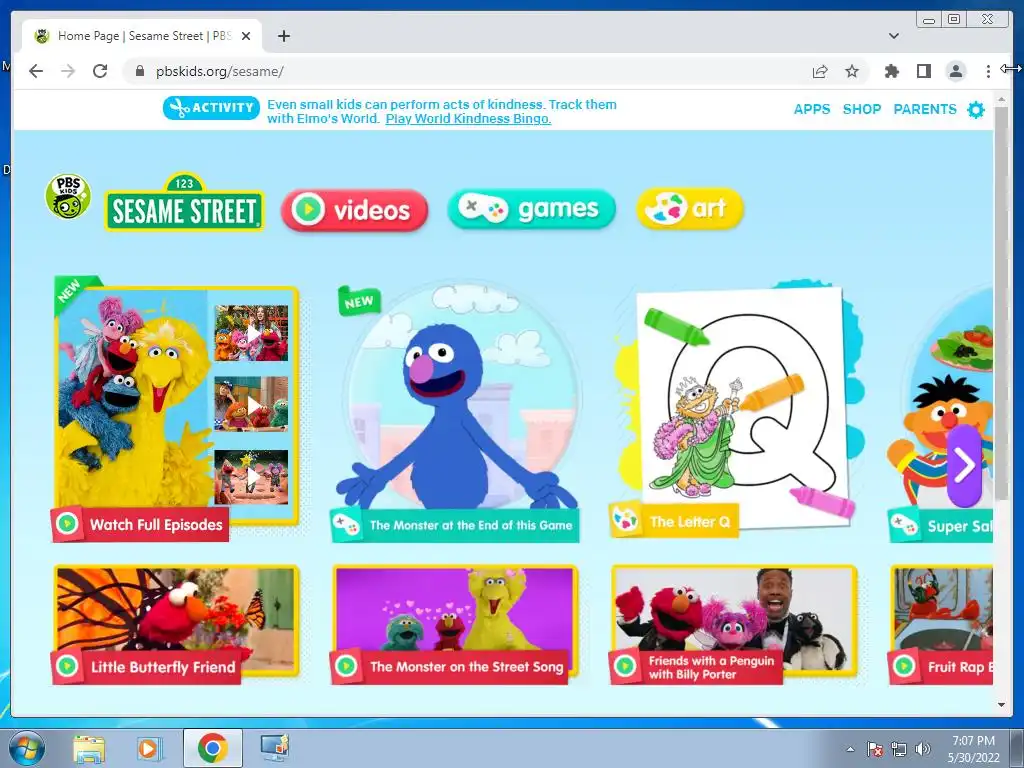This screenshot has width=1024, height=768.
Task: Open the network tray icon
Action: (x=899, y=749)
